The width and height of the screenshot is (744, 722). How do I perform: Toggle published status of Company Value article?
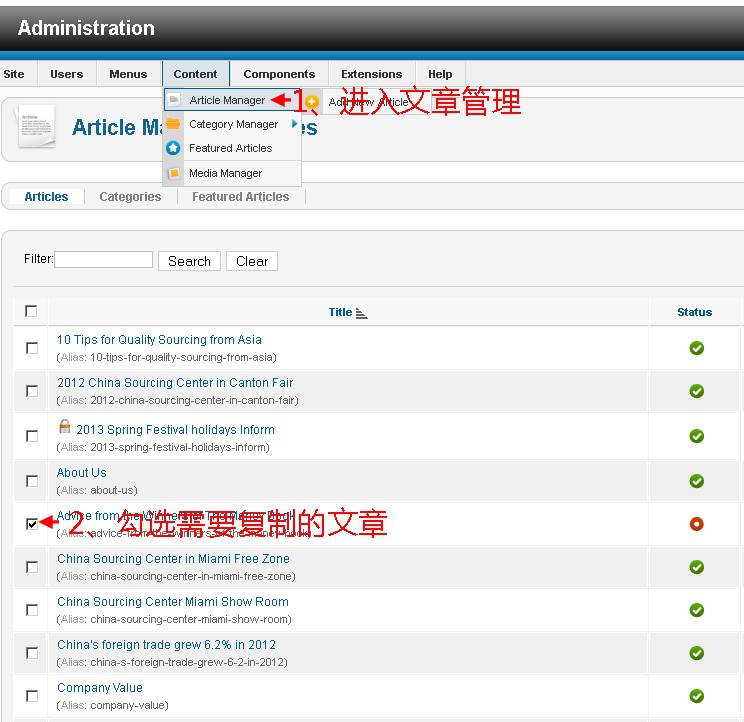click(696, 696)
